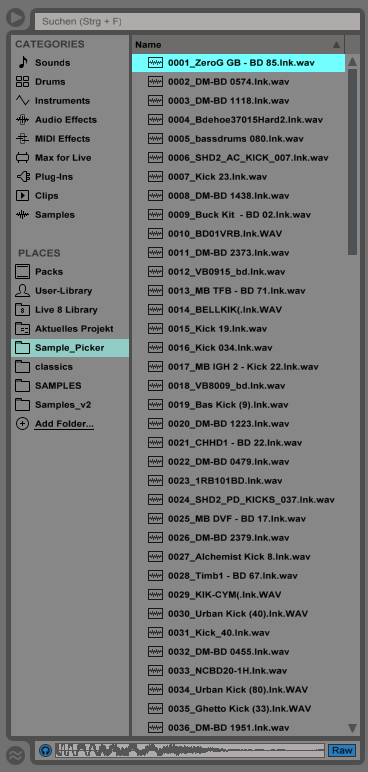Image resolution: width=368 pixels, height=772 pixels.
Task: Sort by the Name column header
Action: 238,44
